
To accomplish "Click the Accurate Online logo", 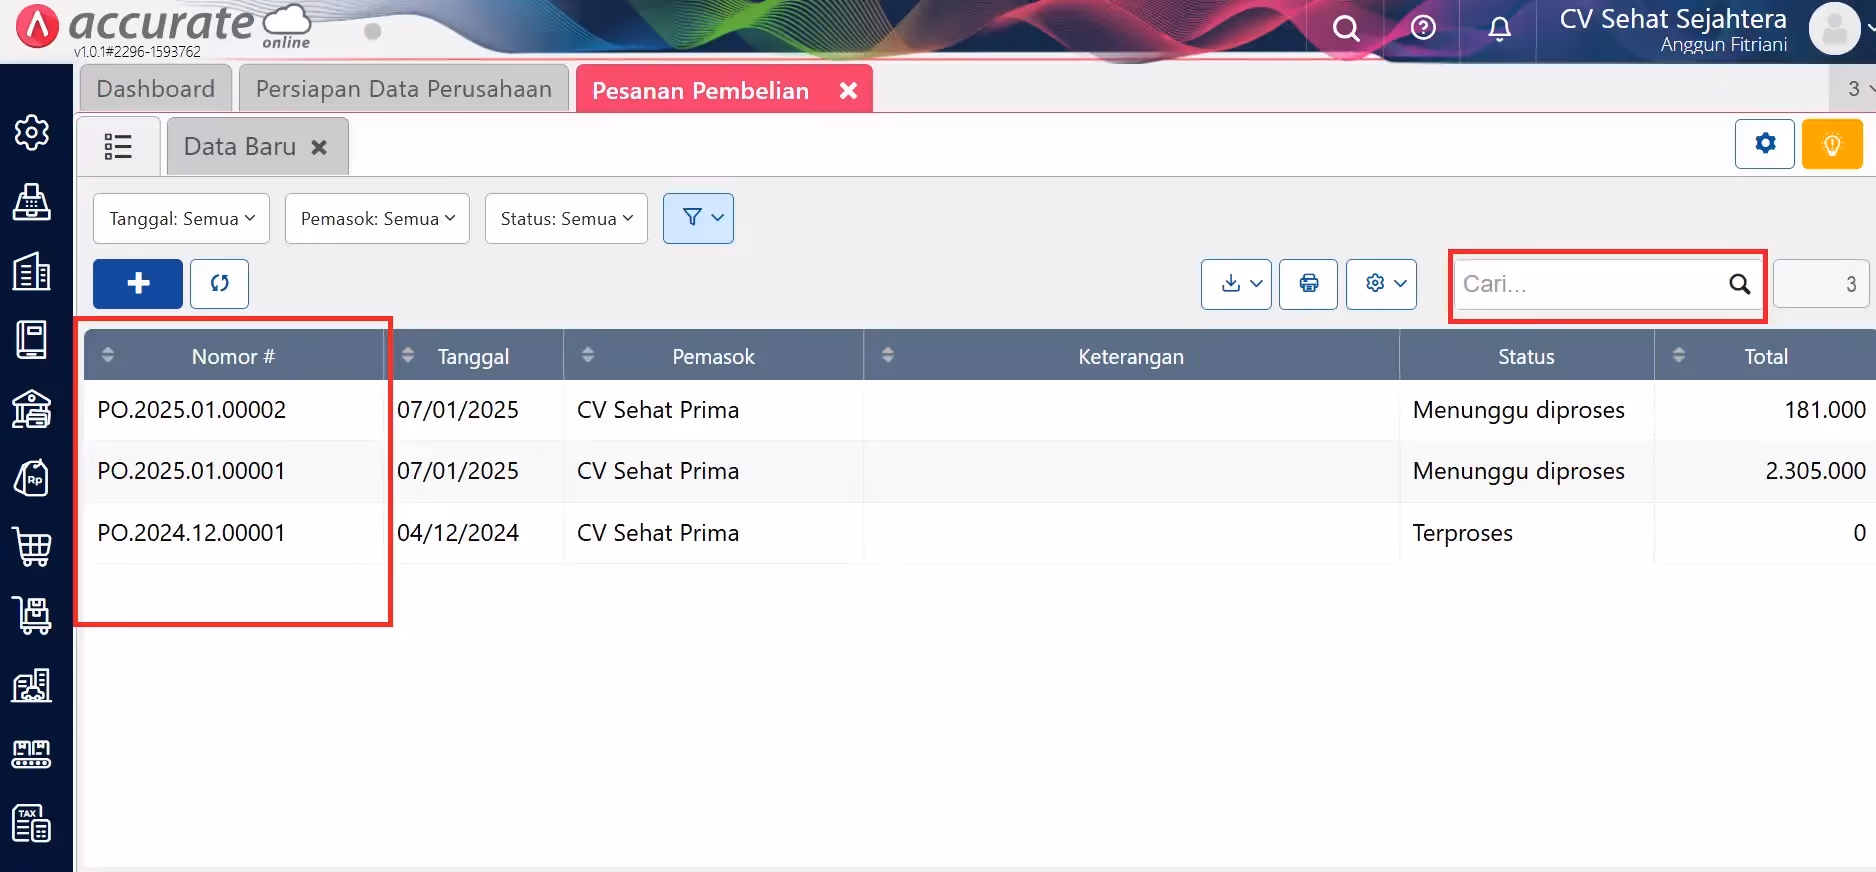I will (x=165, y=28).
